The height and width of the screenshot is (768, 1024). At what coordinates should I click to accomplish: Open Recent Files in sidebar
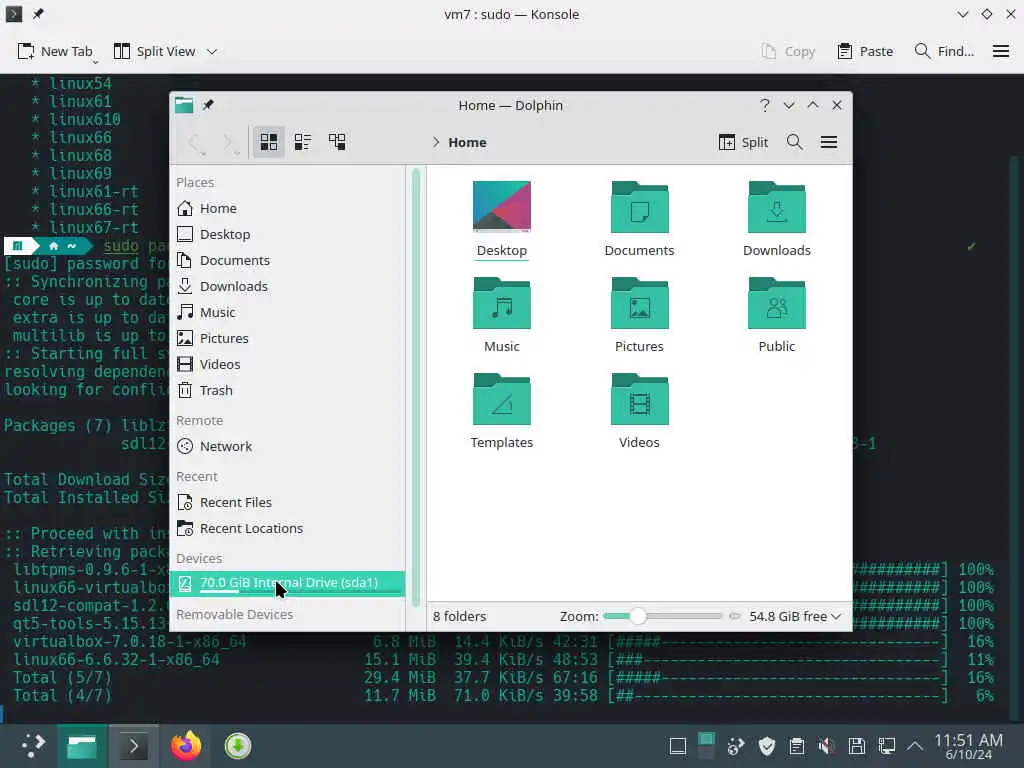(x=287, y=503)
